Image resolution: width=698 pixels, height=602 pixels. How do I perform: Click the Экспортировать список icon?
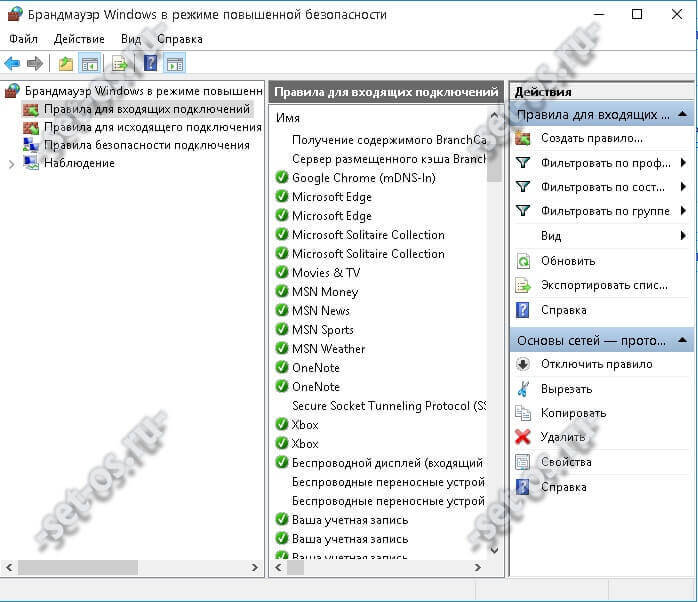(523, 285)
